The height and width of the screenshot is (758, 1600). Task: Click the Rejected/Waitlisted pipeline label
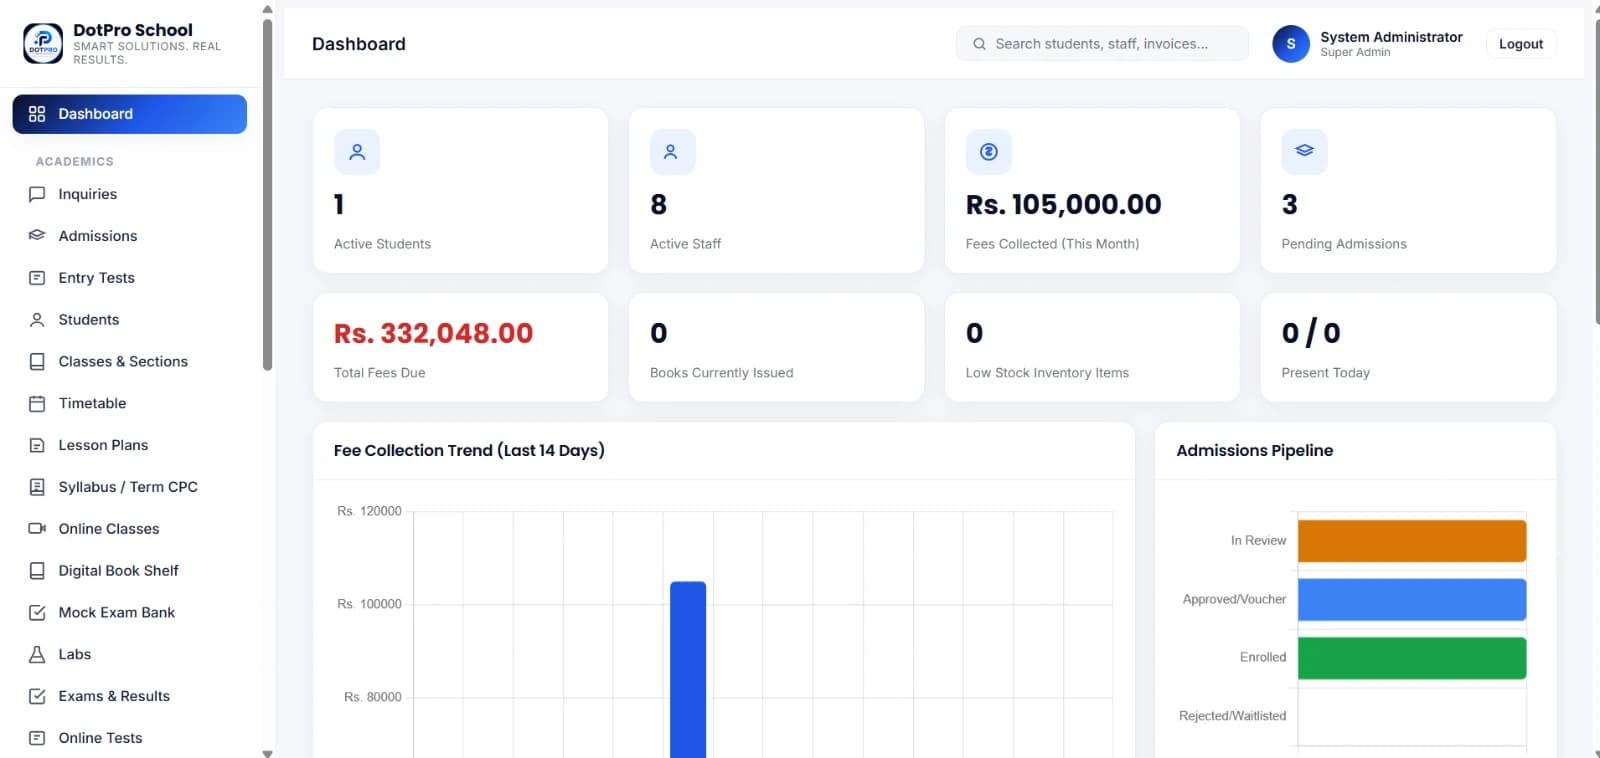click(x=1232, y=716)
